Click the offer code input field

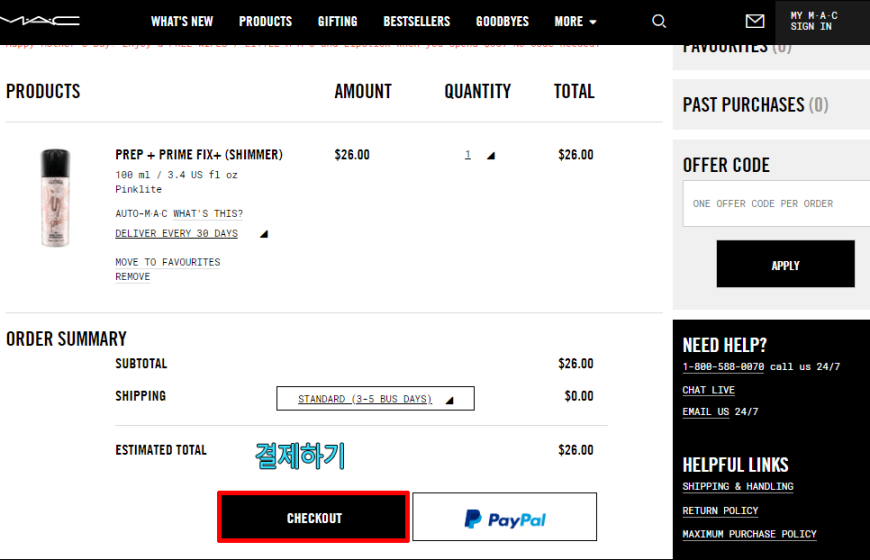click(776, 204)
